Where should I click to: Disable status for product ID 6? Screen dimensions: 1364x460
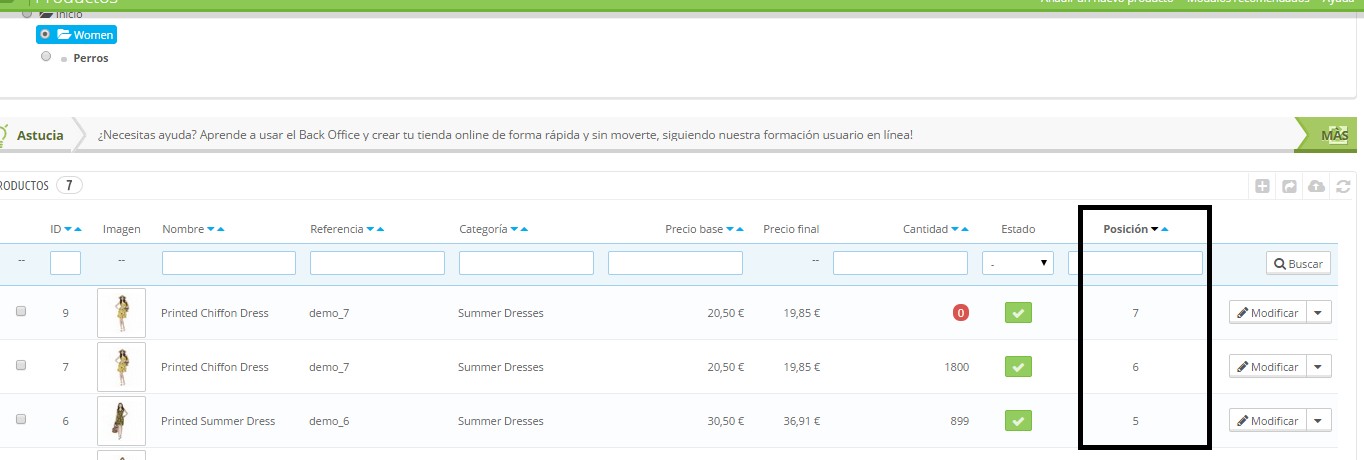click(1018, 421)
